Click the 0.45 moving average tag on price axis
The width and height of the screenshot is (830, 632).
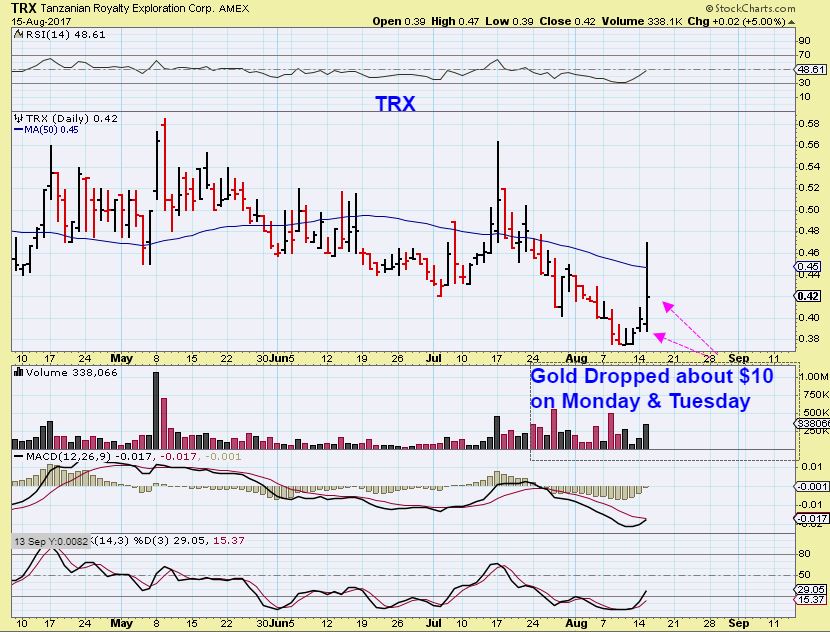pos(808,267)
